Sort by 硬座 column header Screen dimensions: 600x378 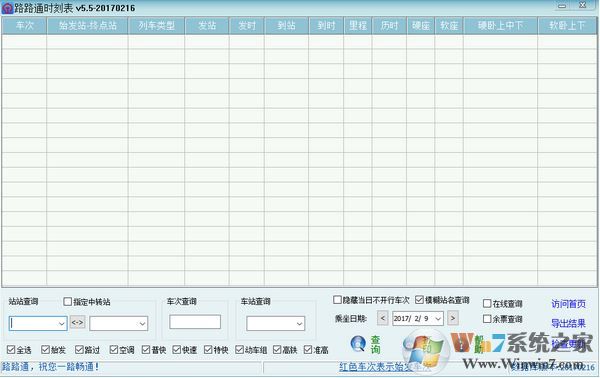point(421,26)
